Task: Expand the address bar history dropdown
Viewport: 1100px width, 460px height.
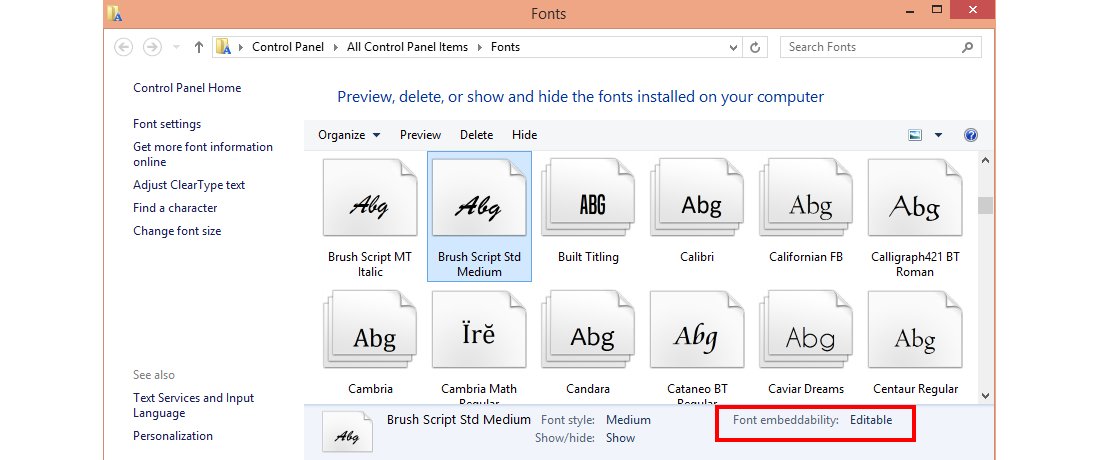Action: (734, 47)
